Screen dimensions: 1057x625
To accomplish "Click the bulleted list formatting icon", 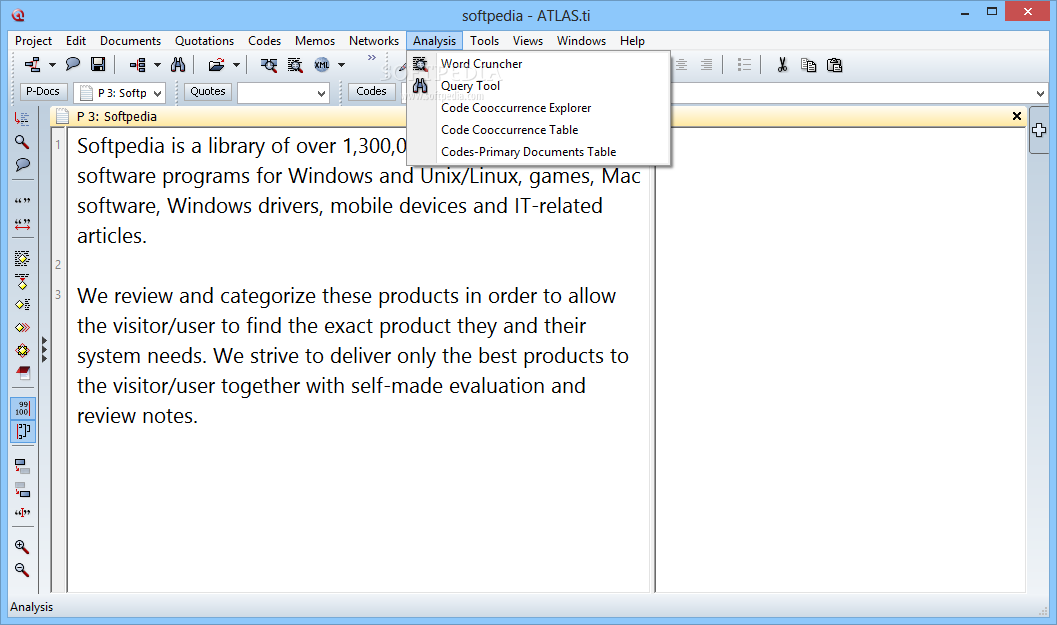I will pyautogui.click(x=744, y=65).
